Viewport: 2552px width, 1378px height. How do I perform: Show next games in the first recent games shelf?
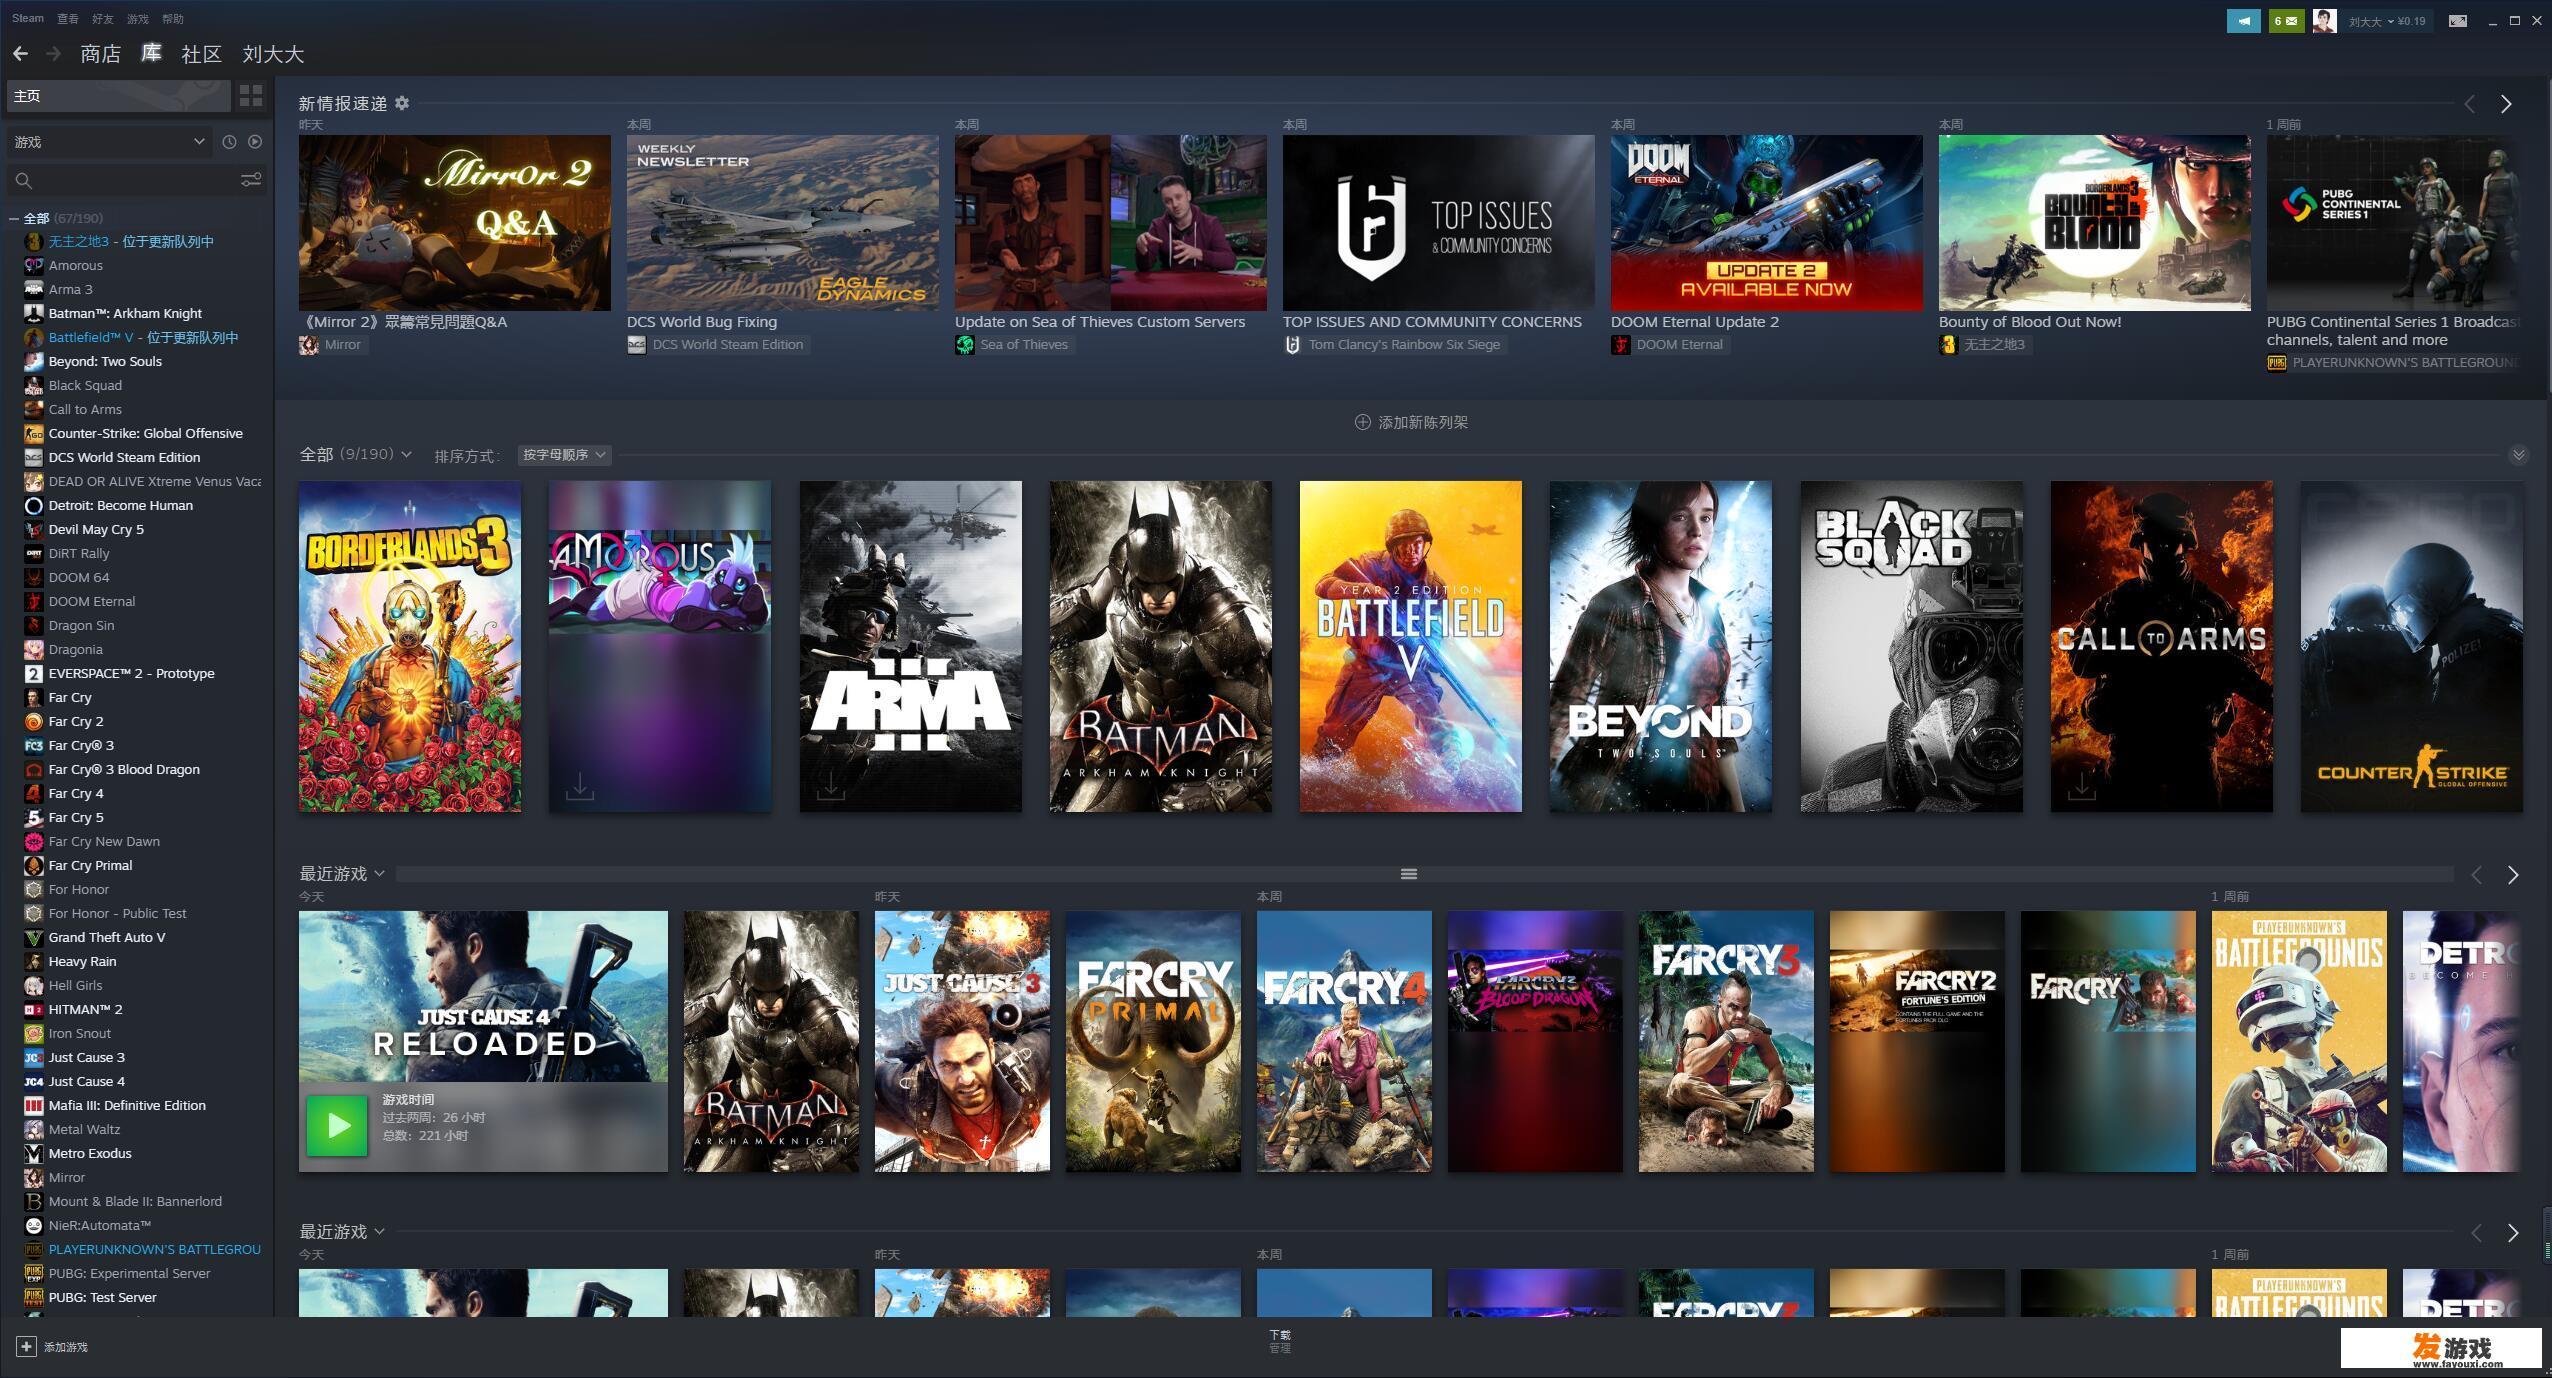[2513, 875]
